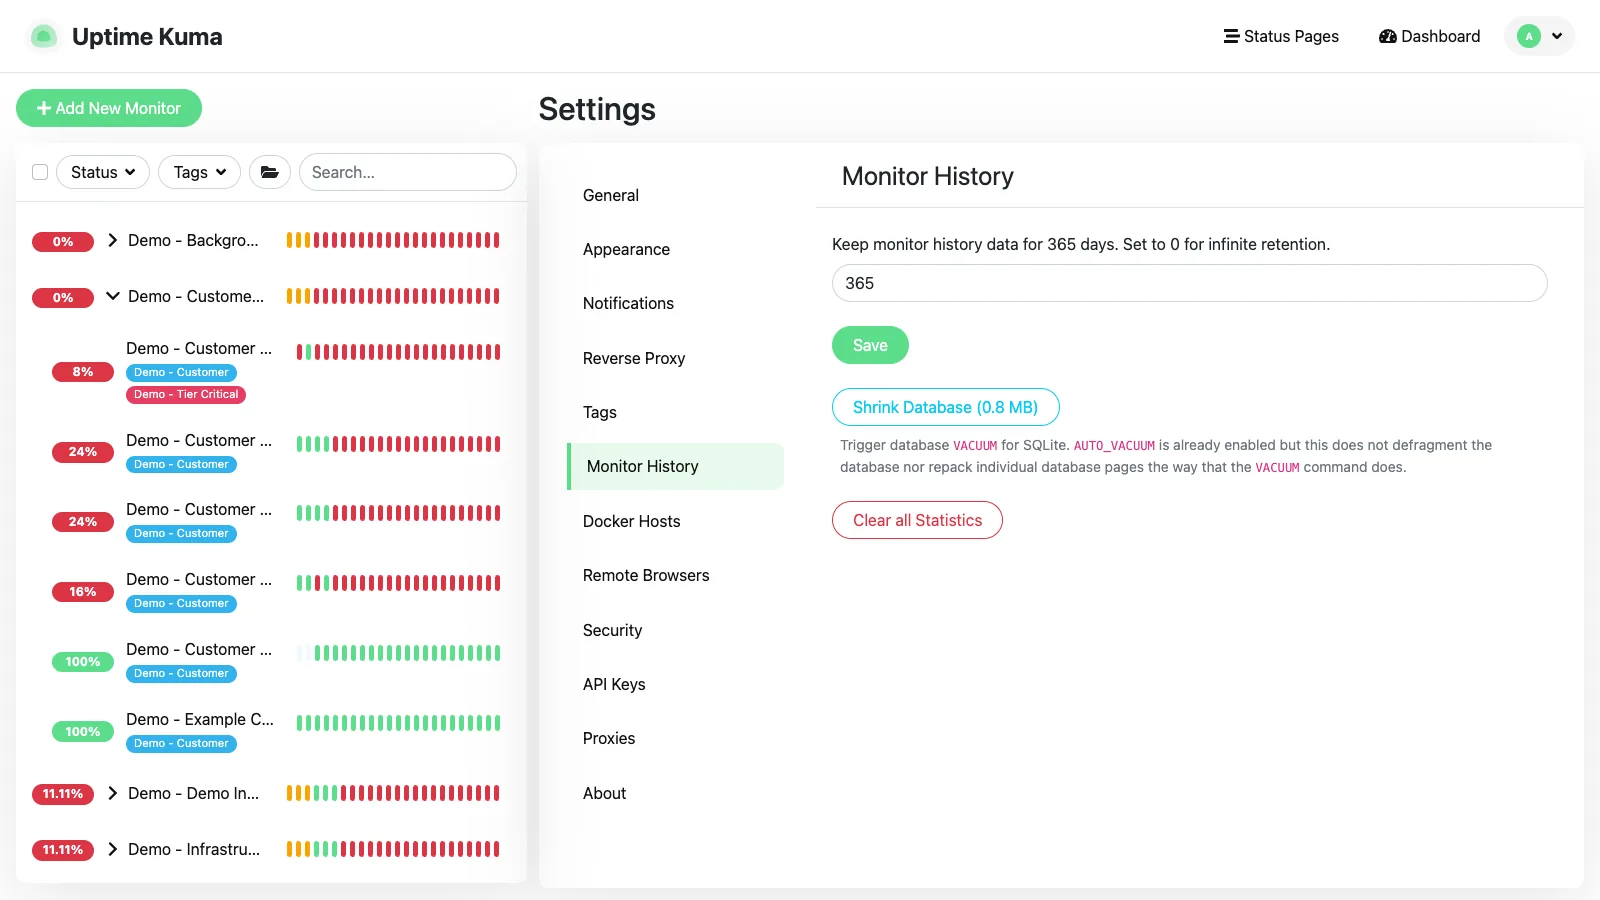1600x900 pixels.
Task: Click the 16% uptime badge
Action: pyautogui.click(x=83, y=592)
